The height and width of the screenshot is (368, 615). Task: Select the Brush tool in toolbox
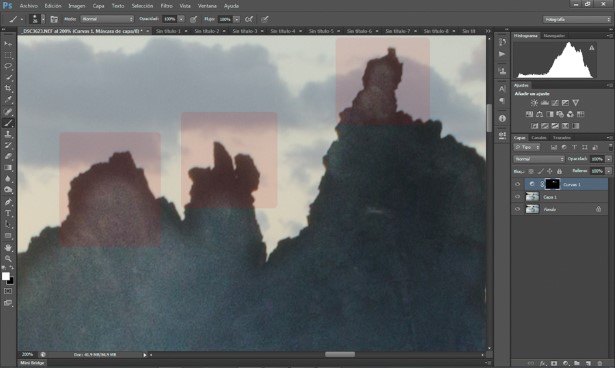(8, 123)
